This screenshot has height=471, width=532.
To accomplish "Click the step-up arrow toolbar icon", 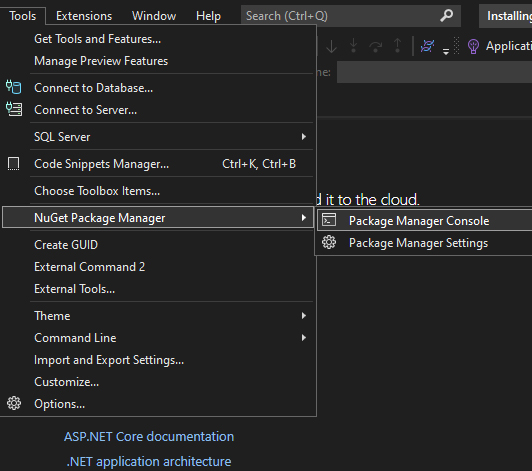I will pos(397,46).
